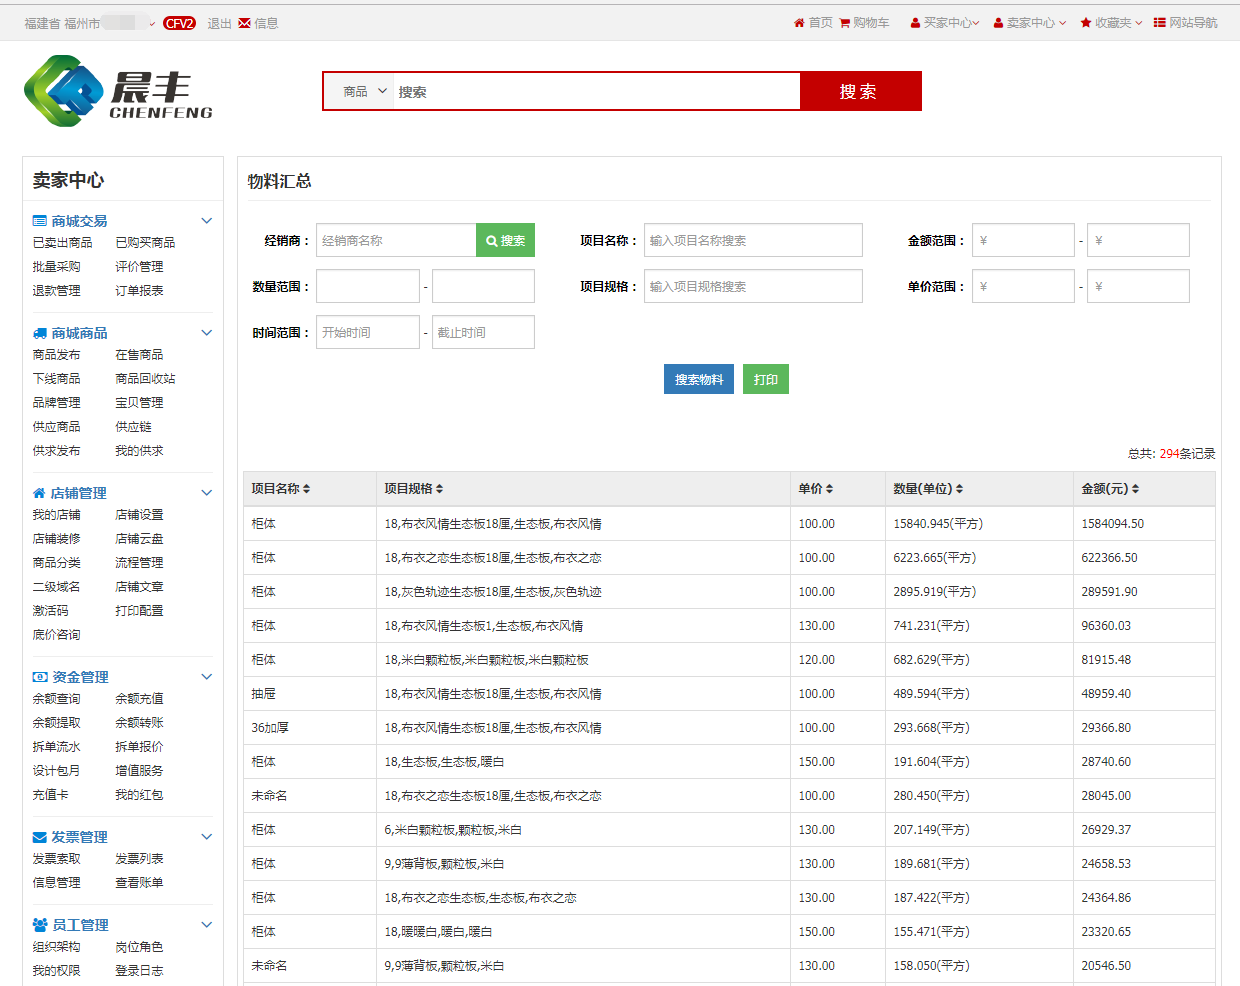
Task: Click the mail icon beside 信息
Action: tap(244, 23)
